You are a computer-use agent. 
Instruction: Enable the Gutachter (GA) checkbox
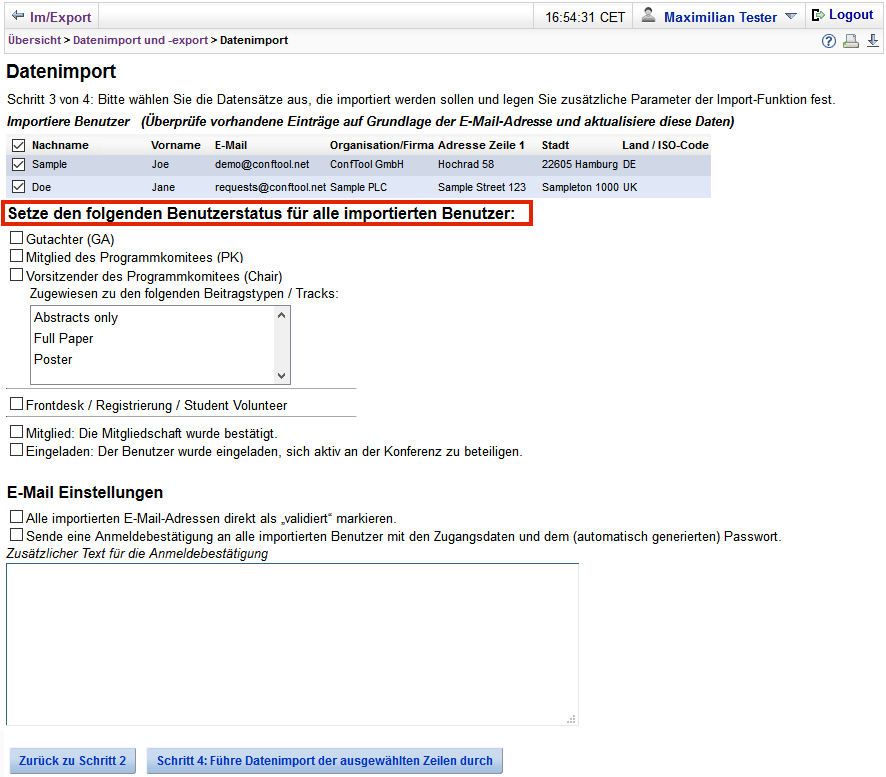click(x=17, y=238)
